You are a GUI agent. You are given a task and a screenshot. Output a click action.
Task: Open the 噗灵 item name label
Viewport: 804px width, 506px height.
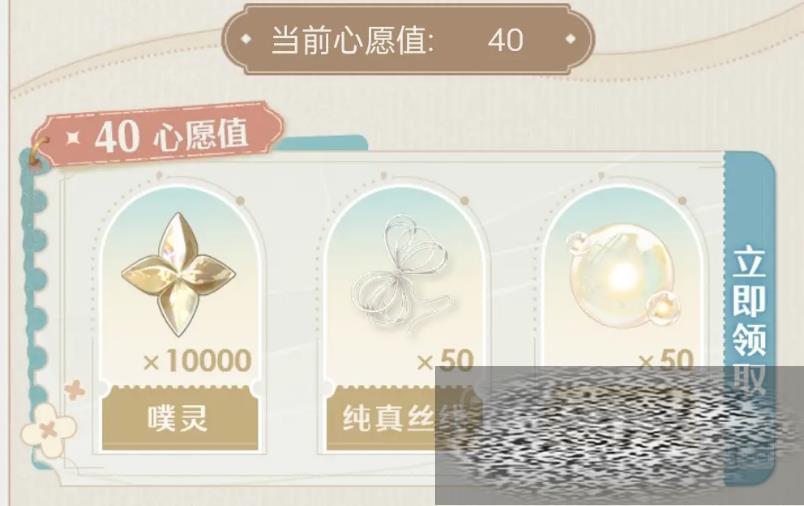pyautogui.click(x=180, y=418)
